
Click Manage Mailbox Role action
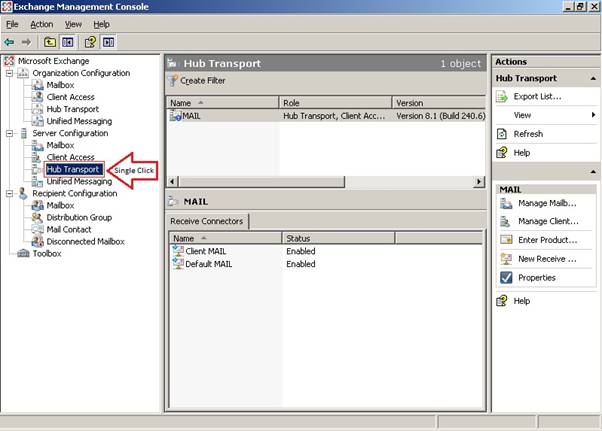pos(546,203)
